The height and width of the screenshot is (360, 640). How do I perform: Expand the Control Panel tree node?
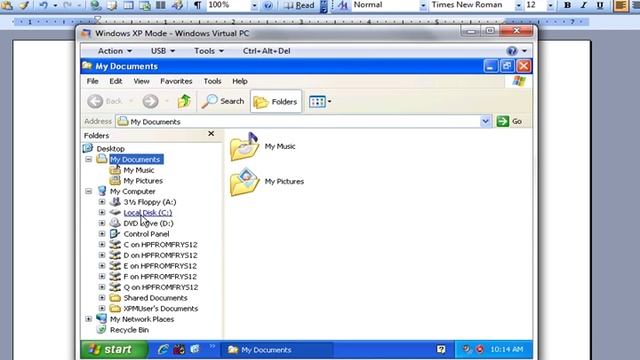tap(102, 234)
